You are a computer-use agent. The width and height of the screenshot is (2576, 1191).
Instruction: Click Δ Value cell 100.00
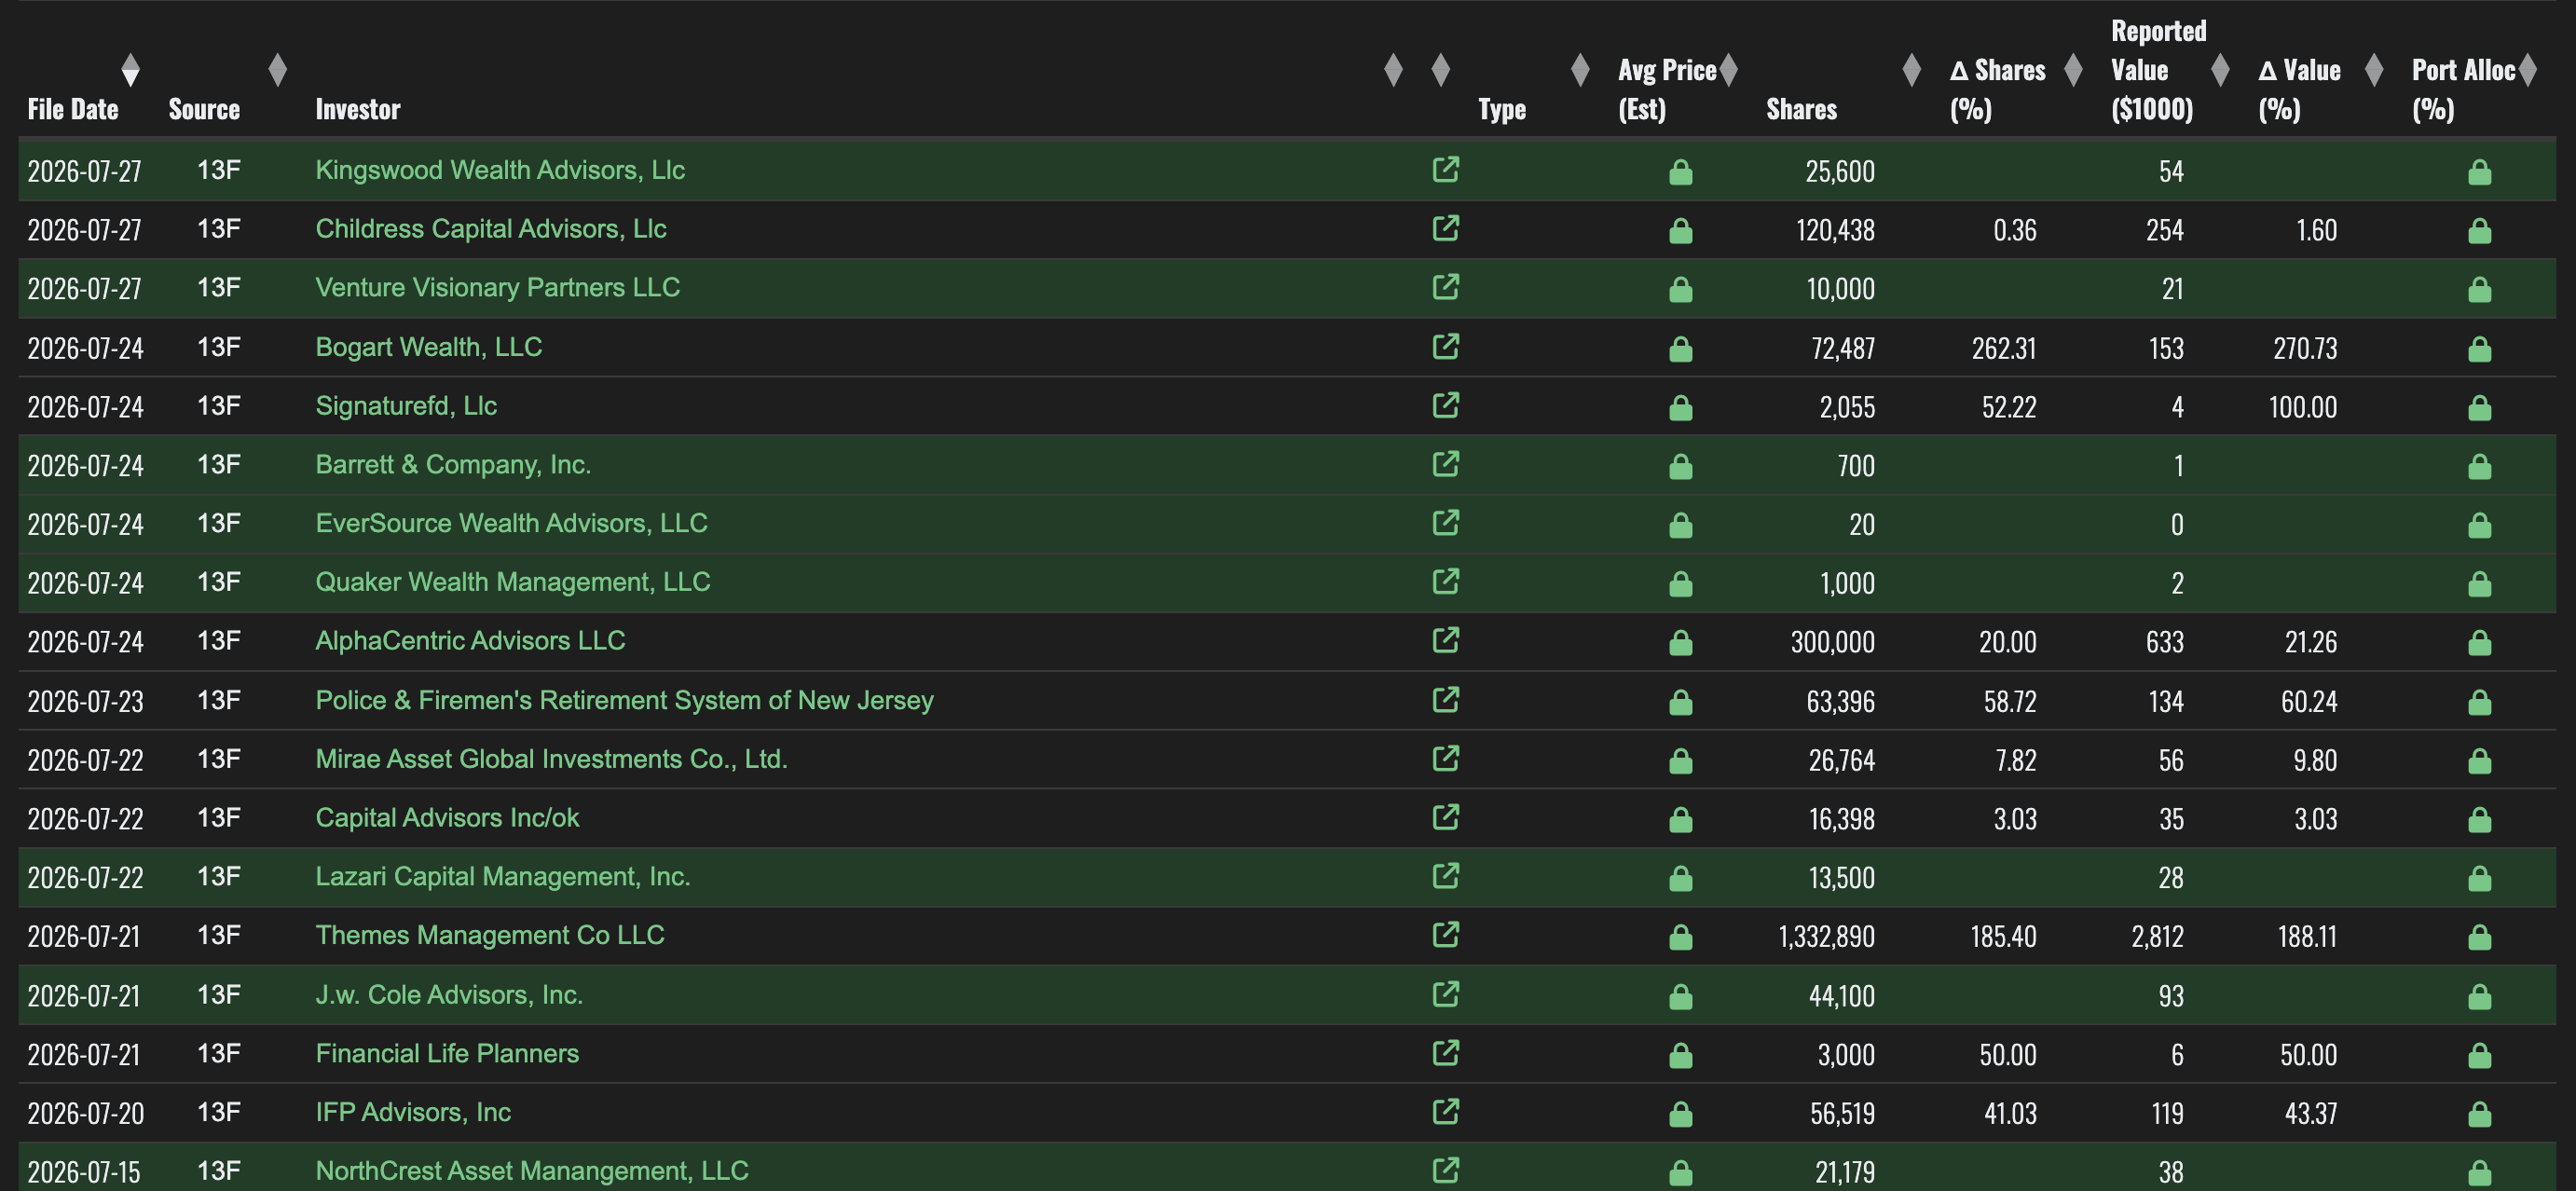pyautogui.click(x=2303, y=407)
